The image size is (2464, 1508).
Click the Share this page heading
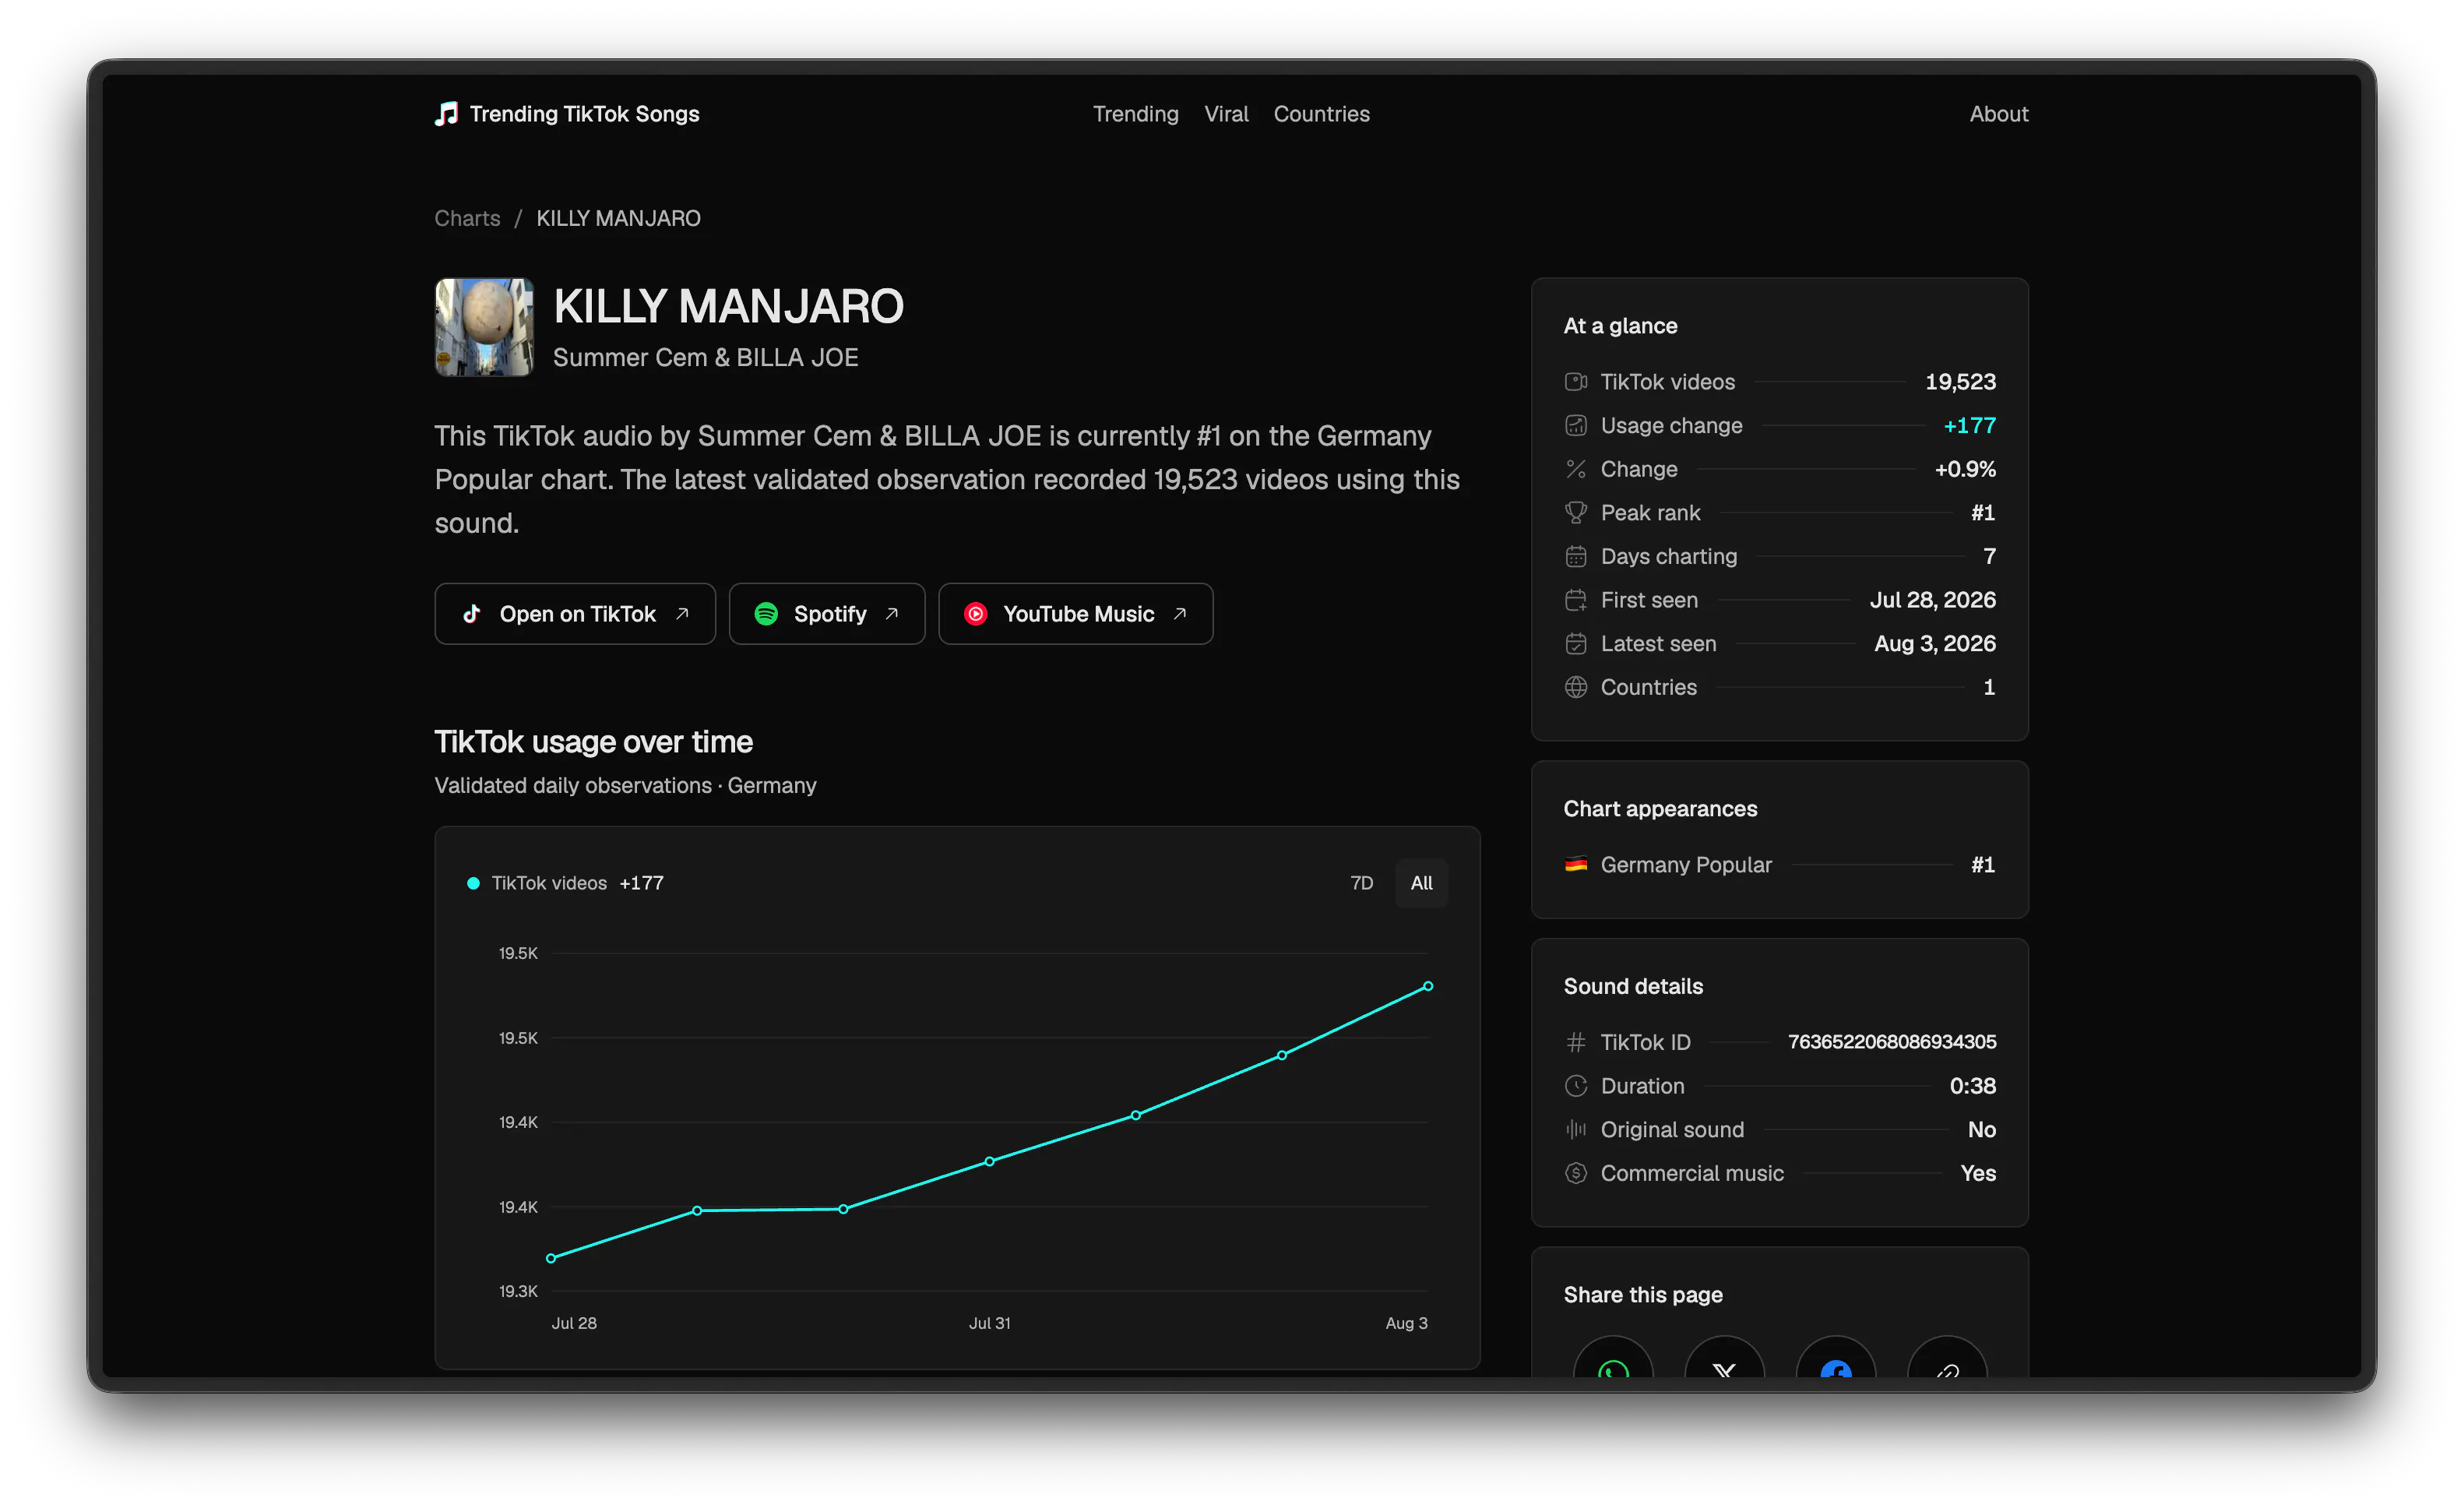point(1643,1295)
